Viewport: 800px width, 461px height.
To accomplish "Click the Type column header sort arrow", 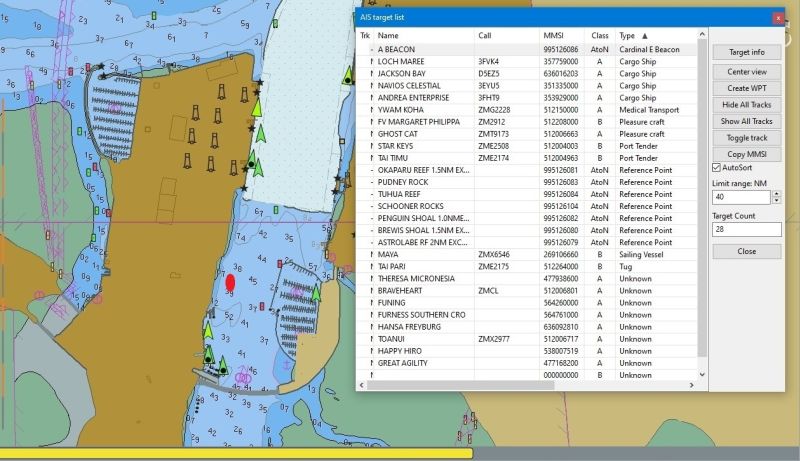I will pyautogui.click(x=644, y=36).
